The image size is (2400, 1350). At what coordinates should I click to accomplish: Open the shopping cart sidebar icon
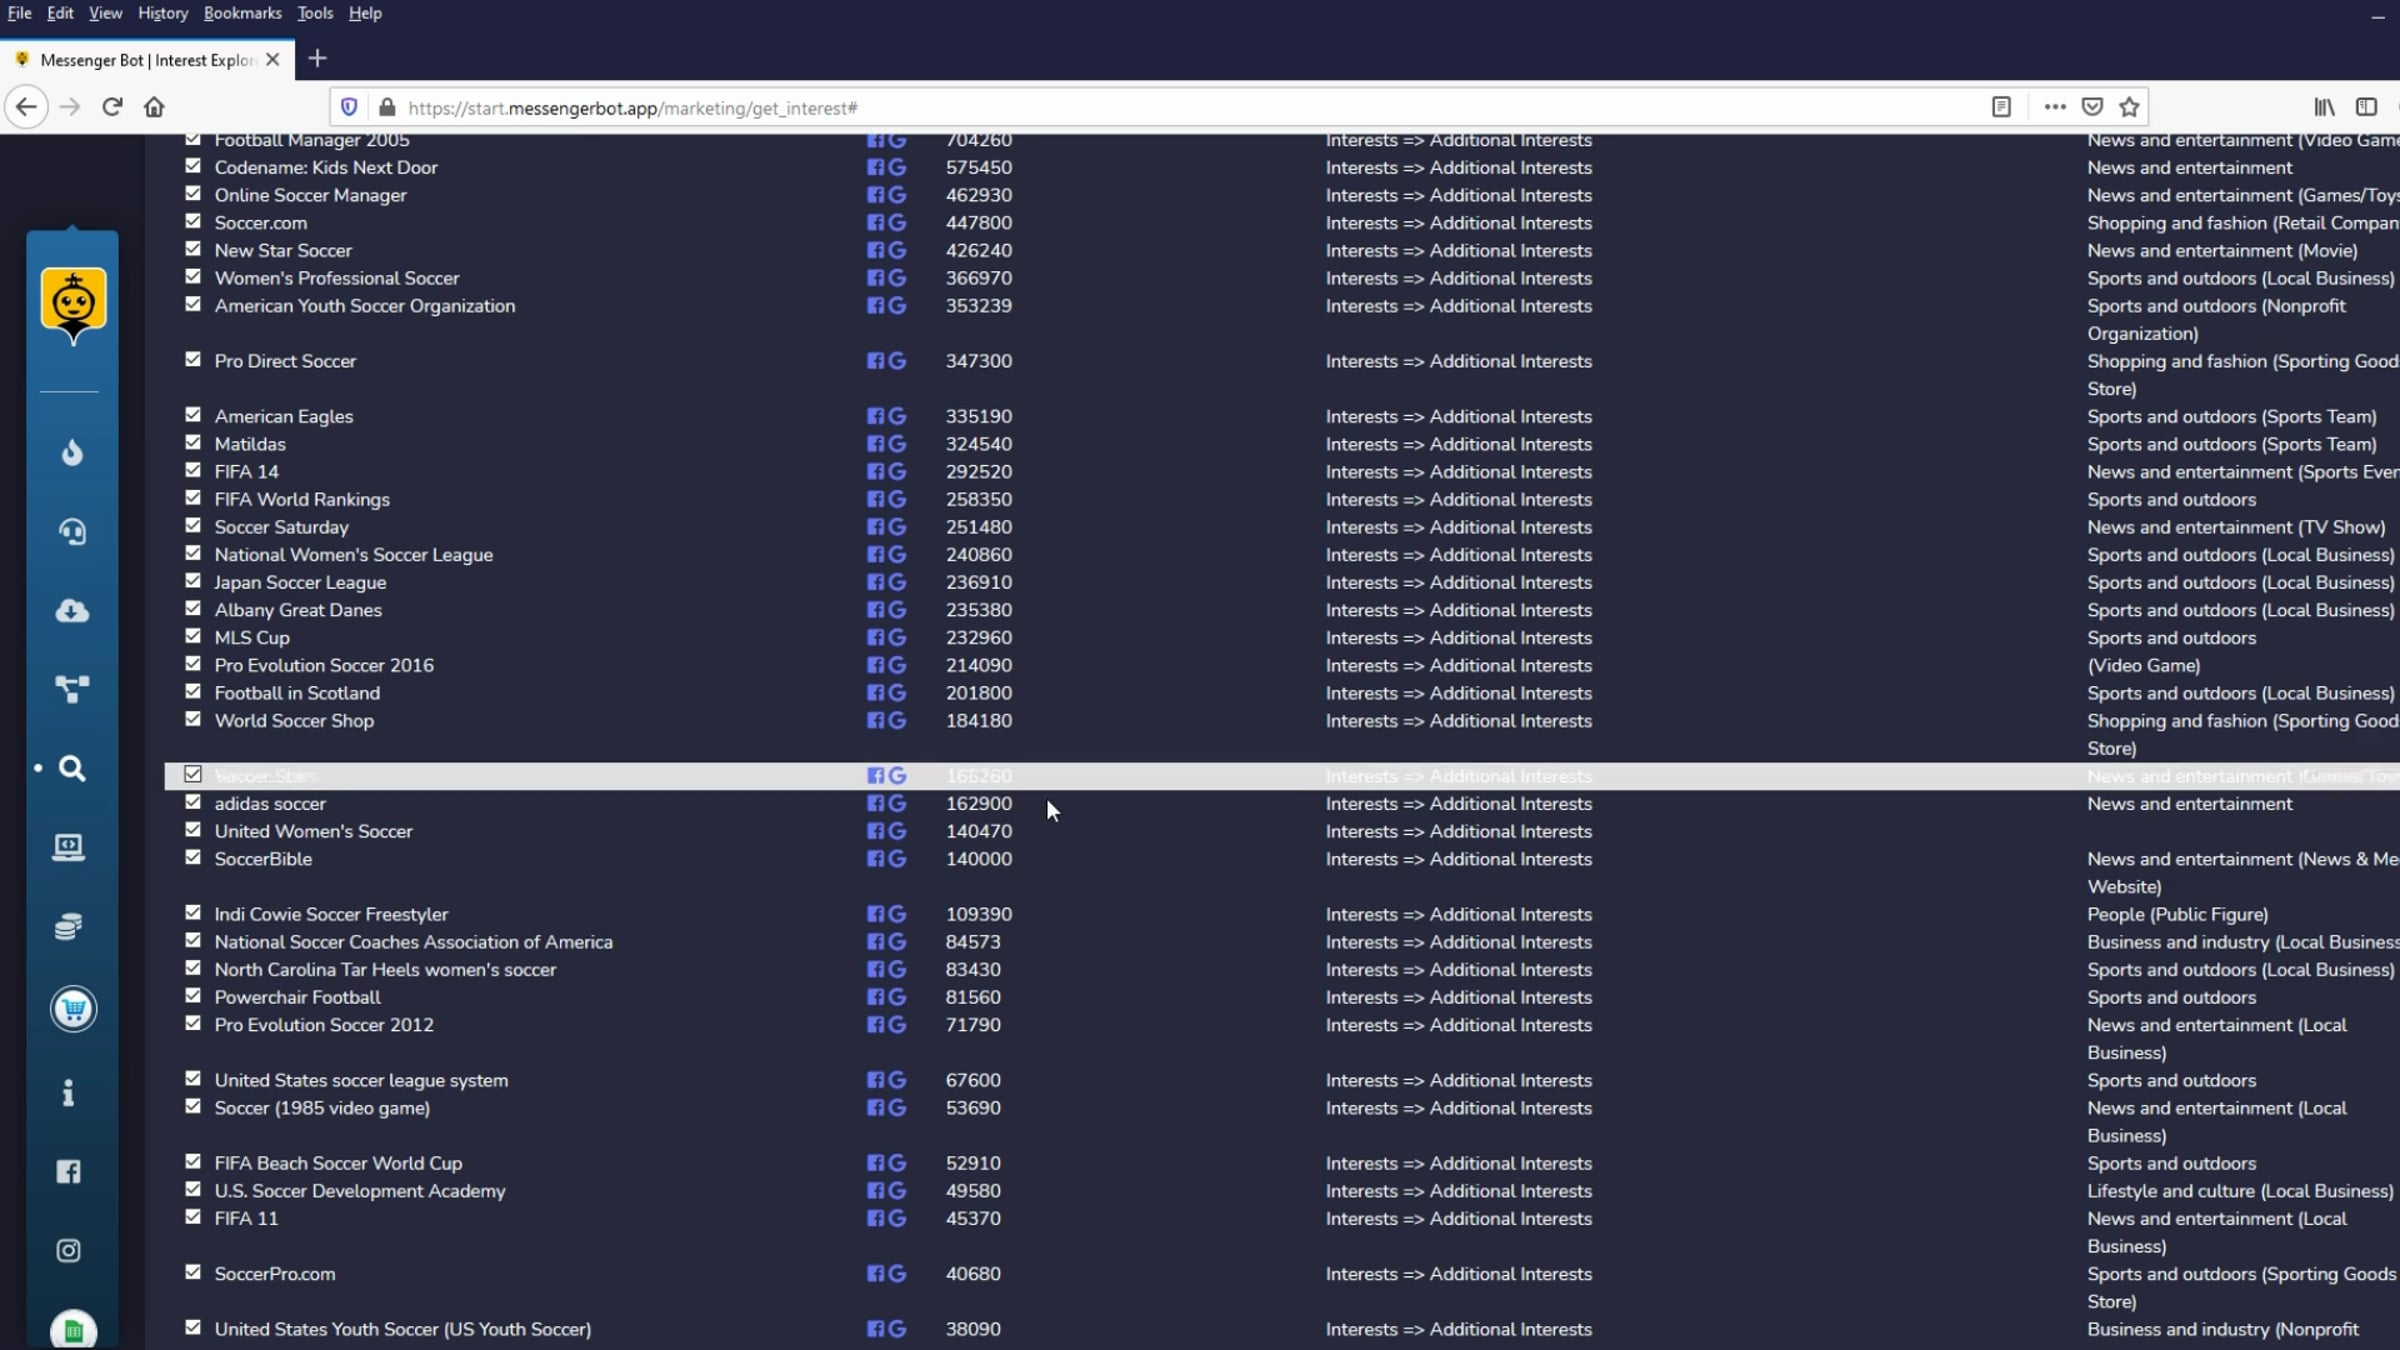tap(73, 1009)
